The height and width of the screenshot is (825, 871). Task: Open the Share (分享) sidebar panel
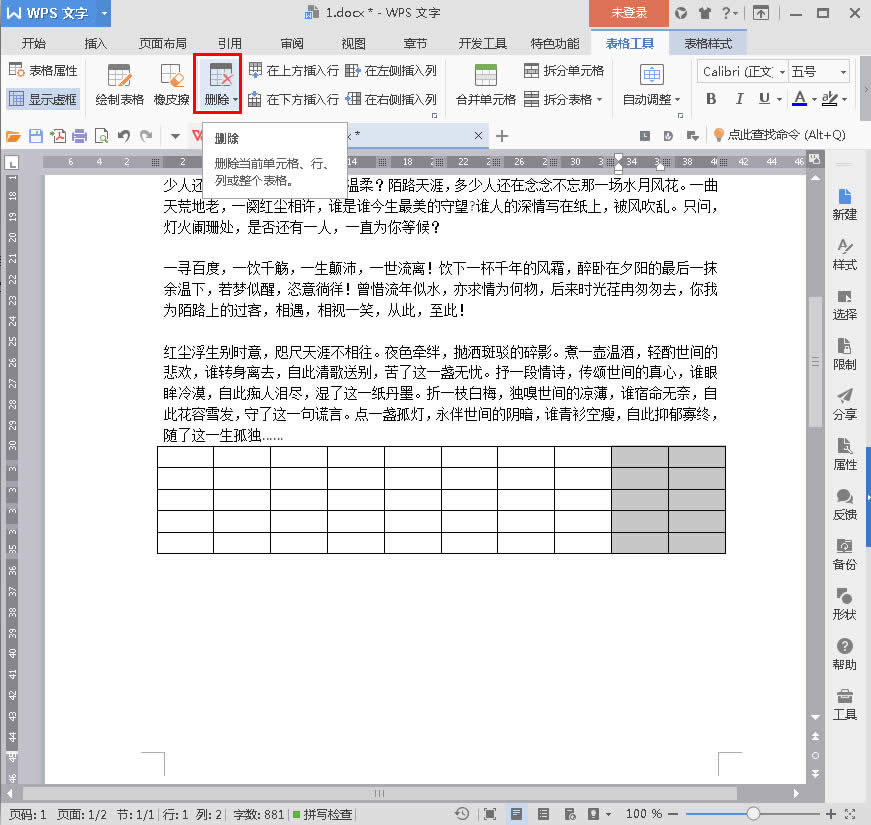click(x=844, y=403)
